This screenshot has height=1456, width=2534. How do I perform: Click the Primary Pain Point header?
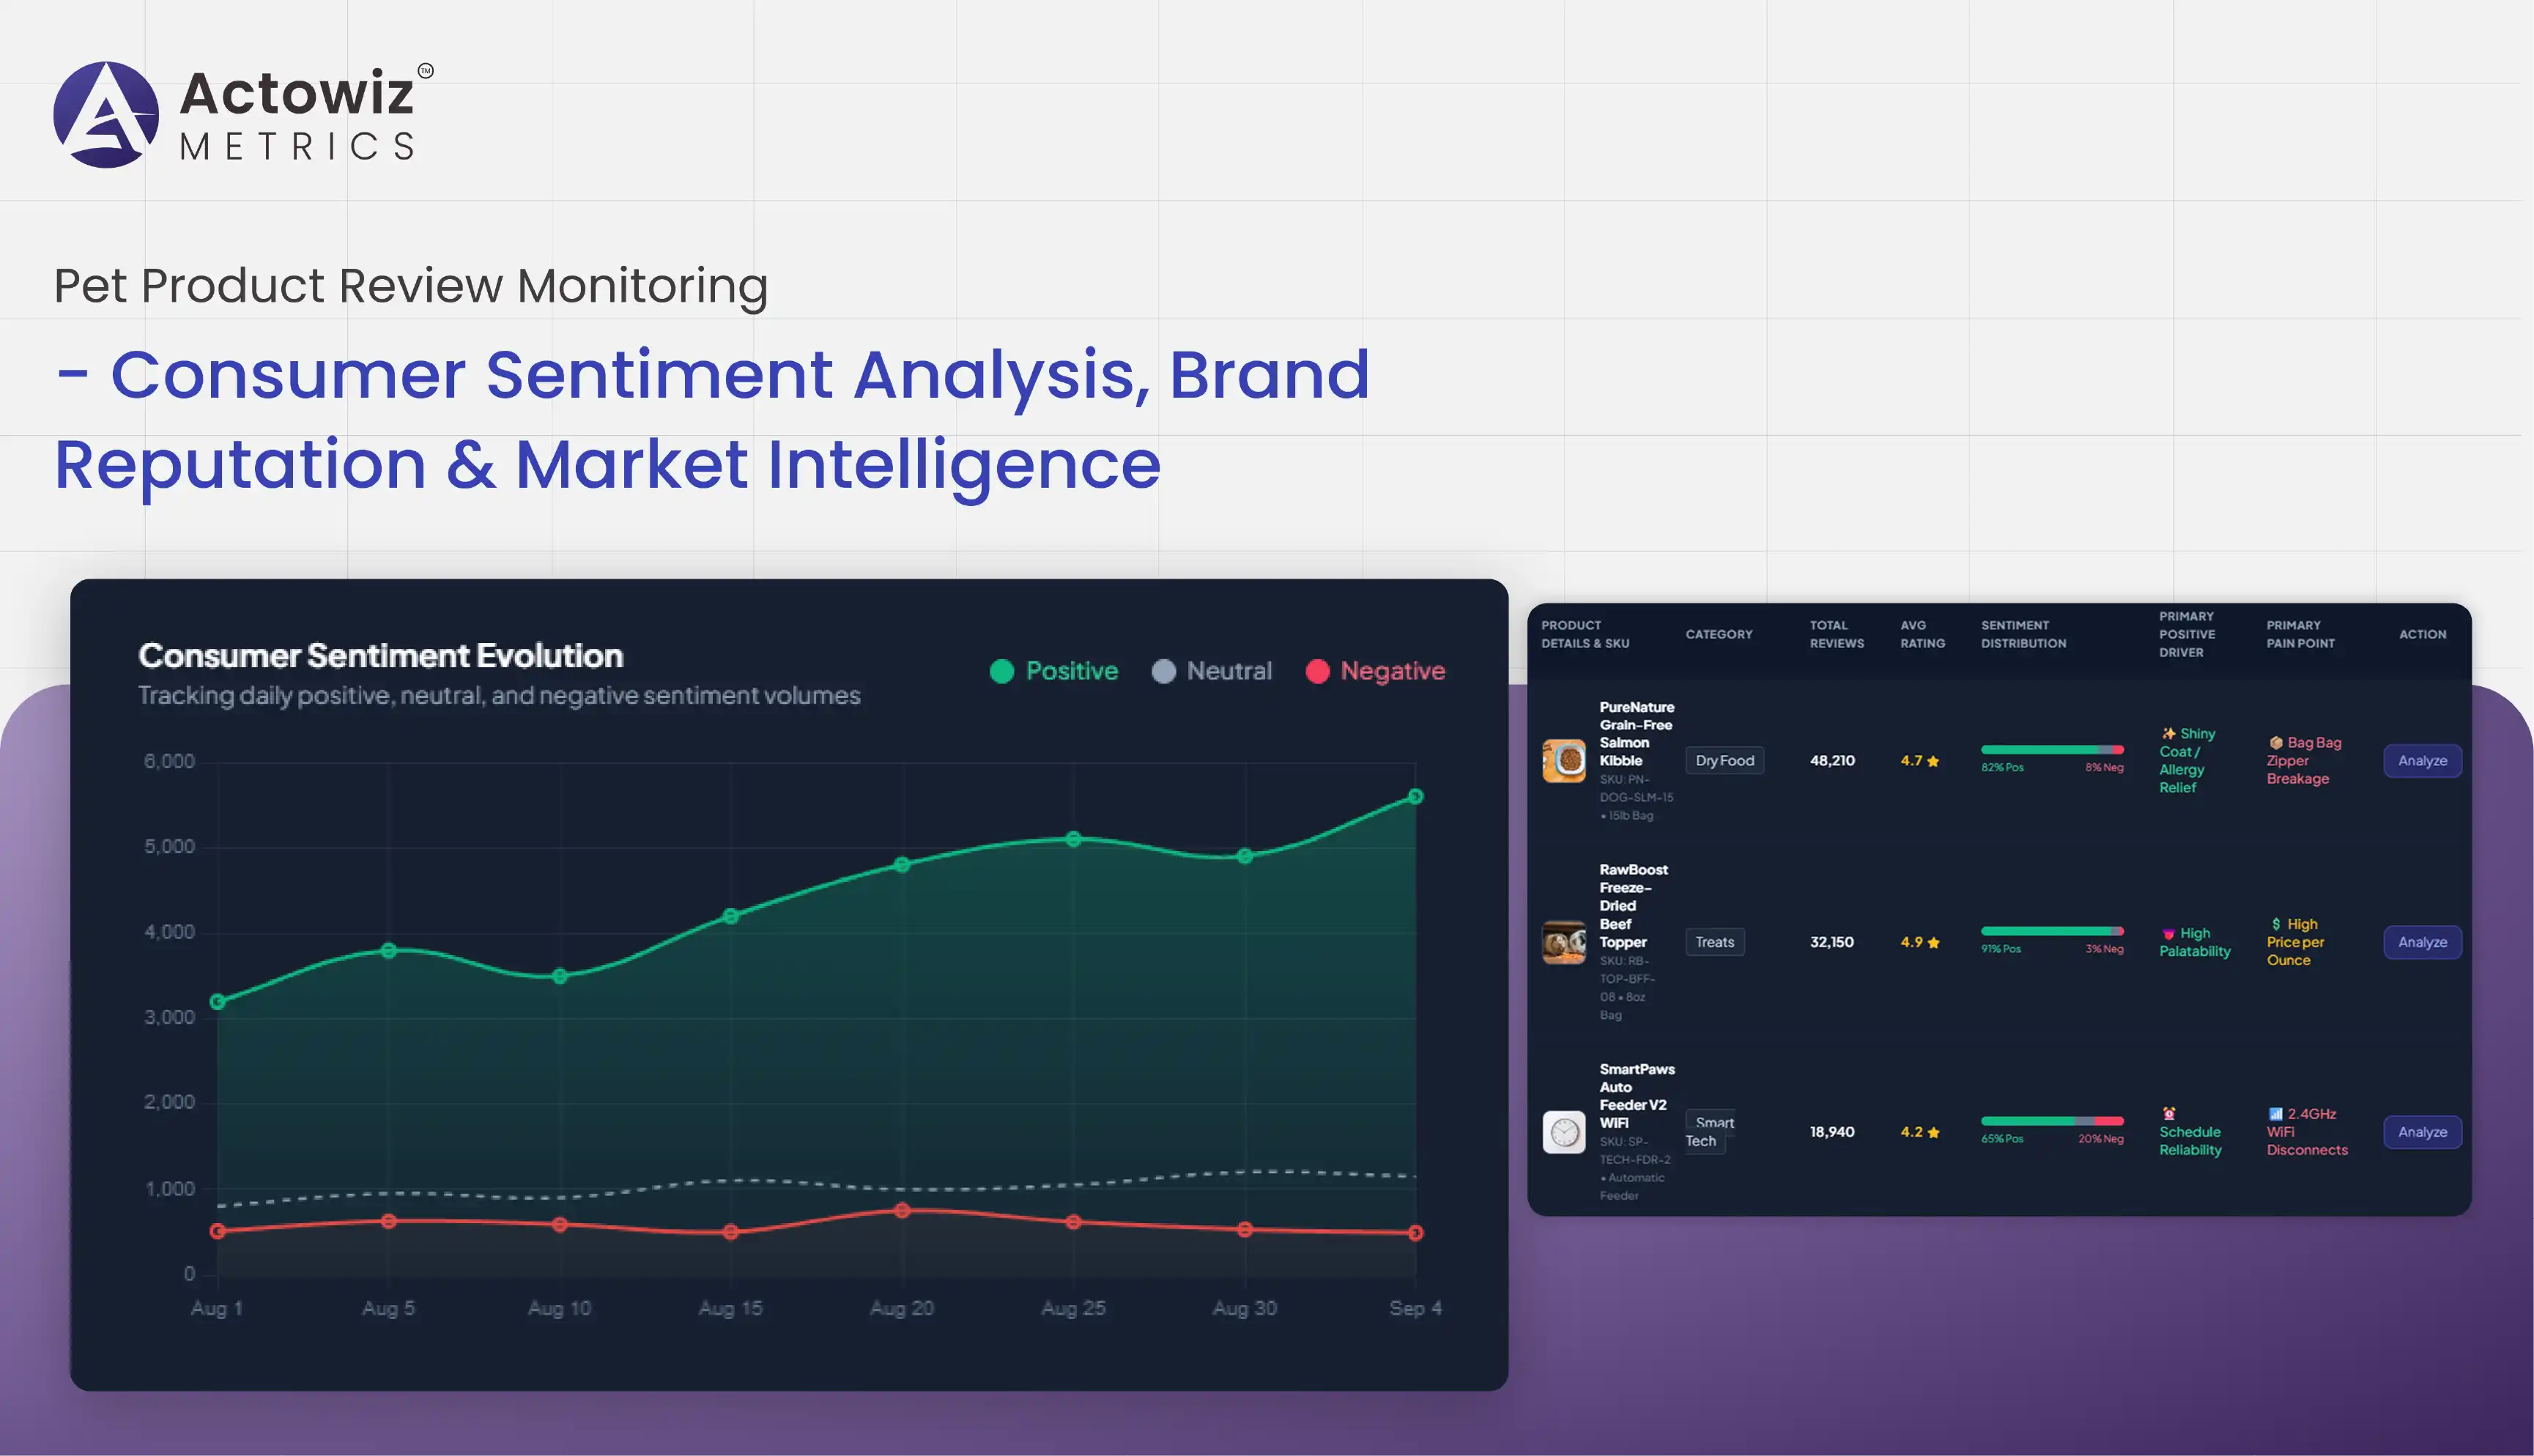pyautogui.click(x=2300, y=634)
